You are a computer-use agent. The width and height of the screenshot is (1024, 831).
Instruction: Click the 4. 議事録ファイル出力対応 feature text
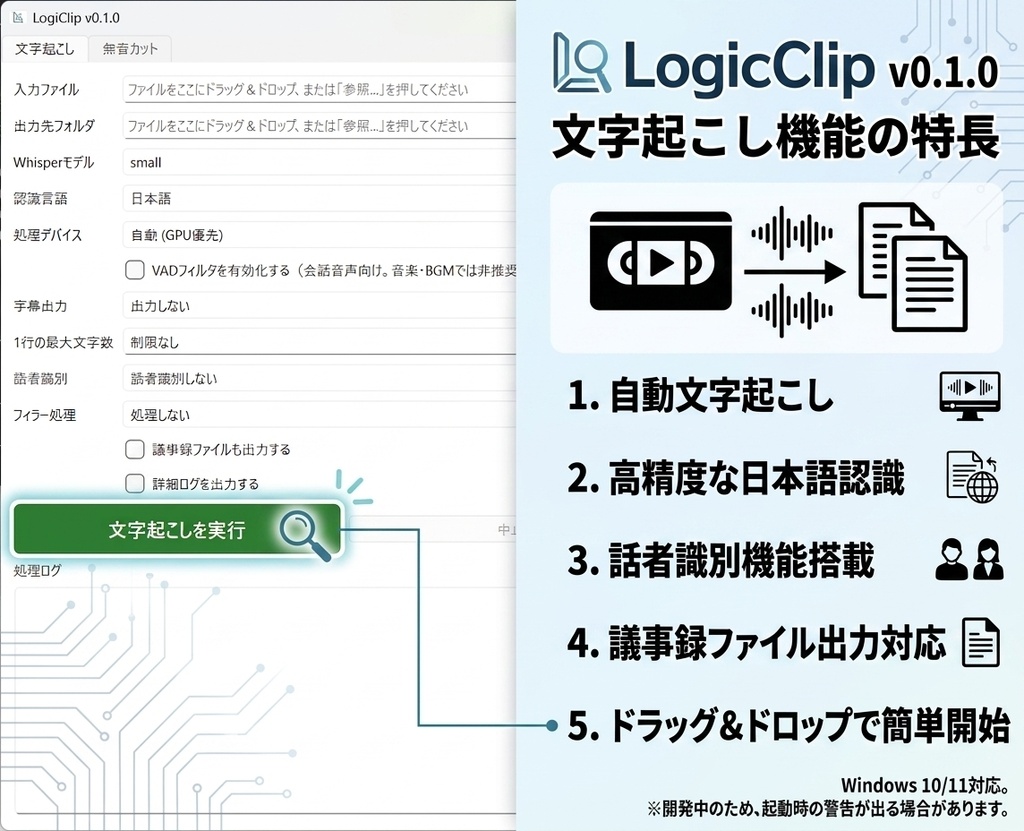coord(757,642)
